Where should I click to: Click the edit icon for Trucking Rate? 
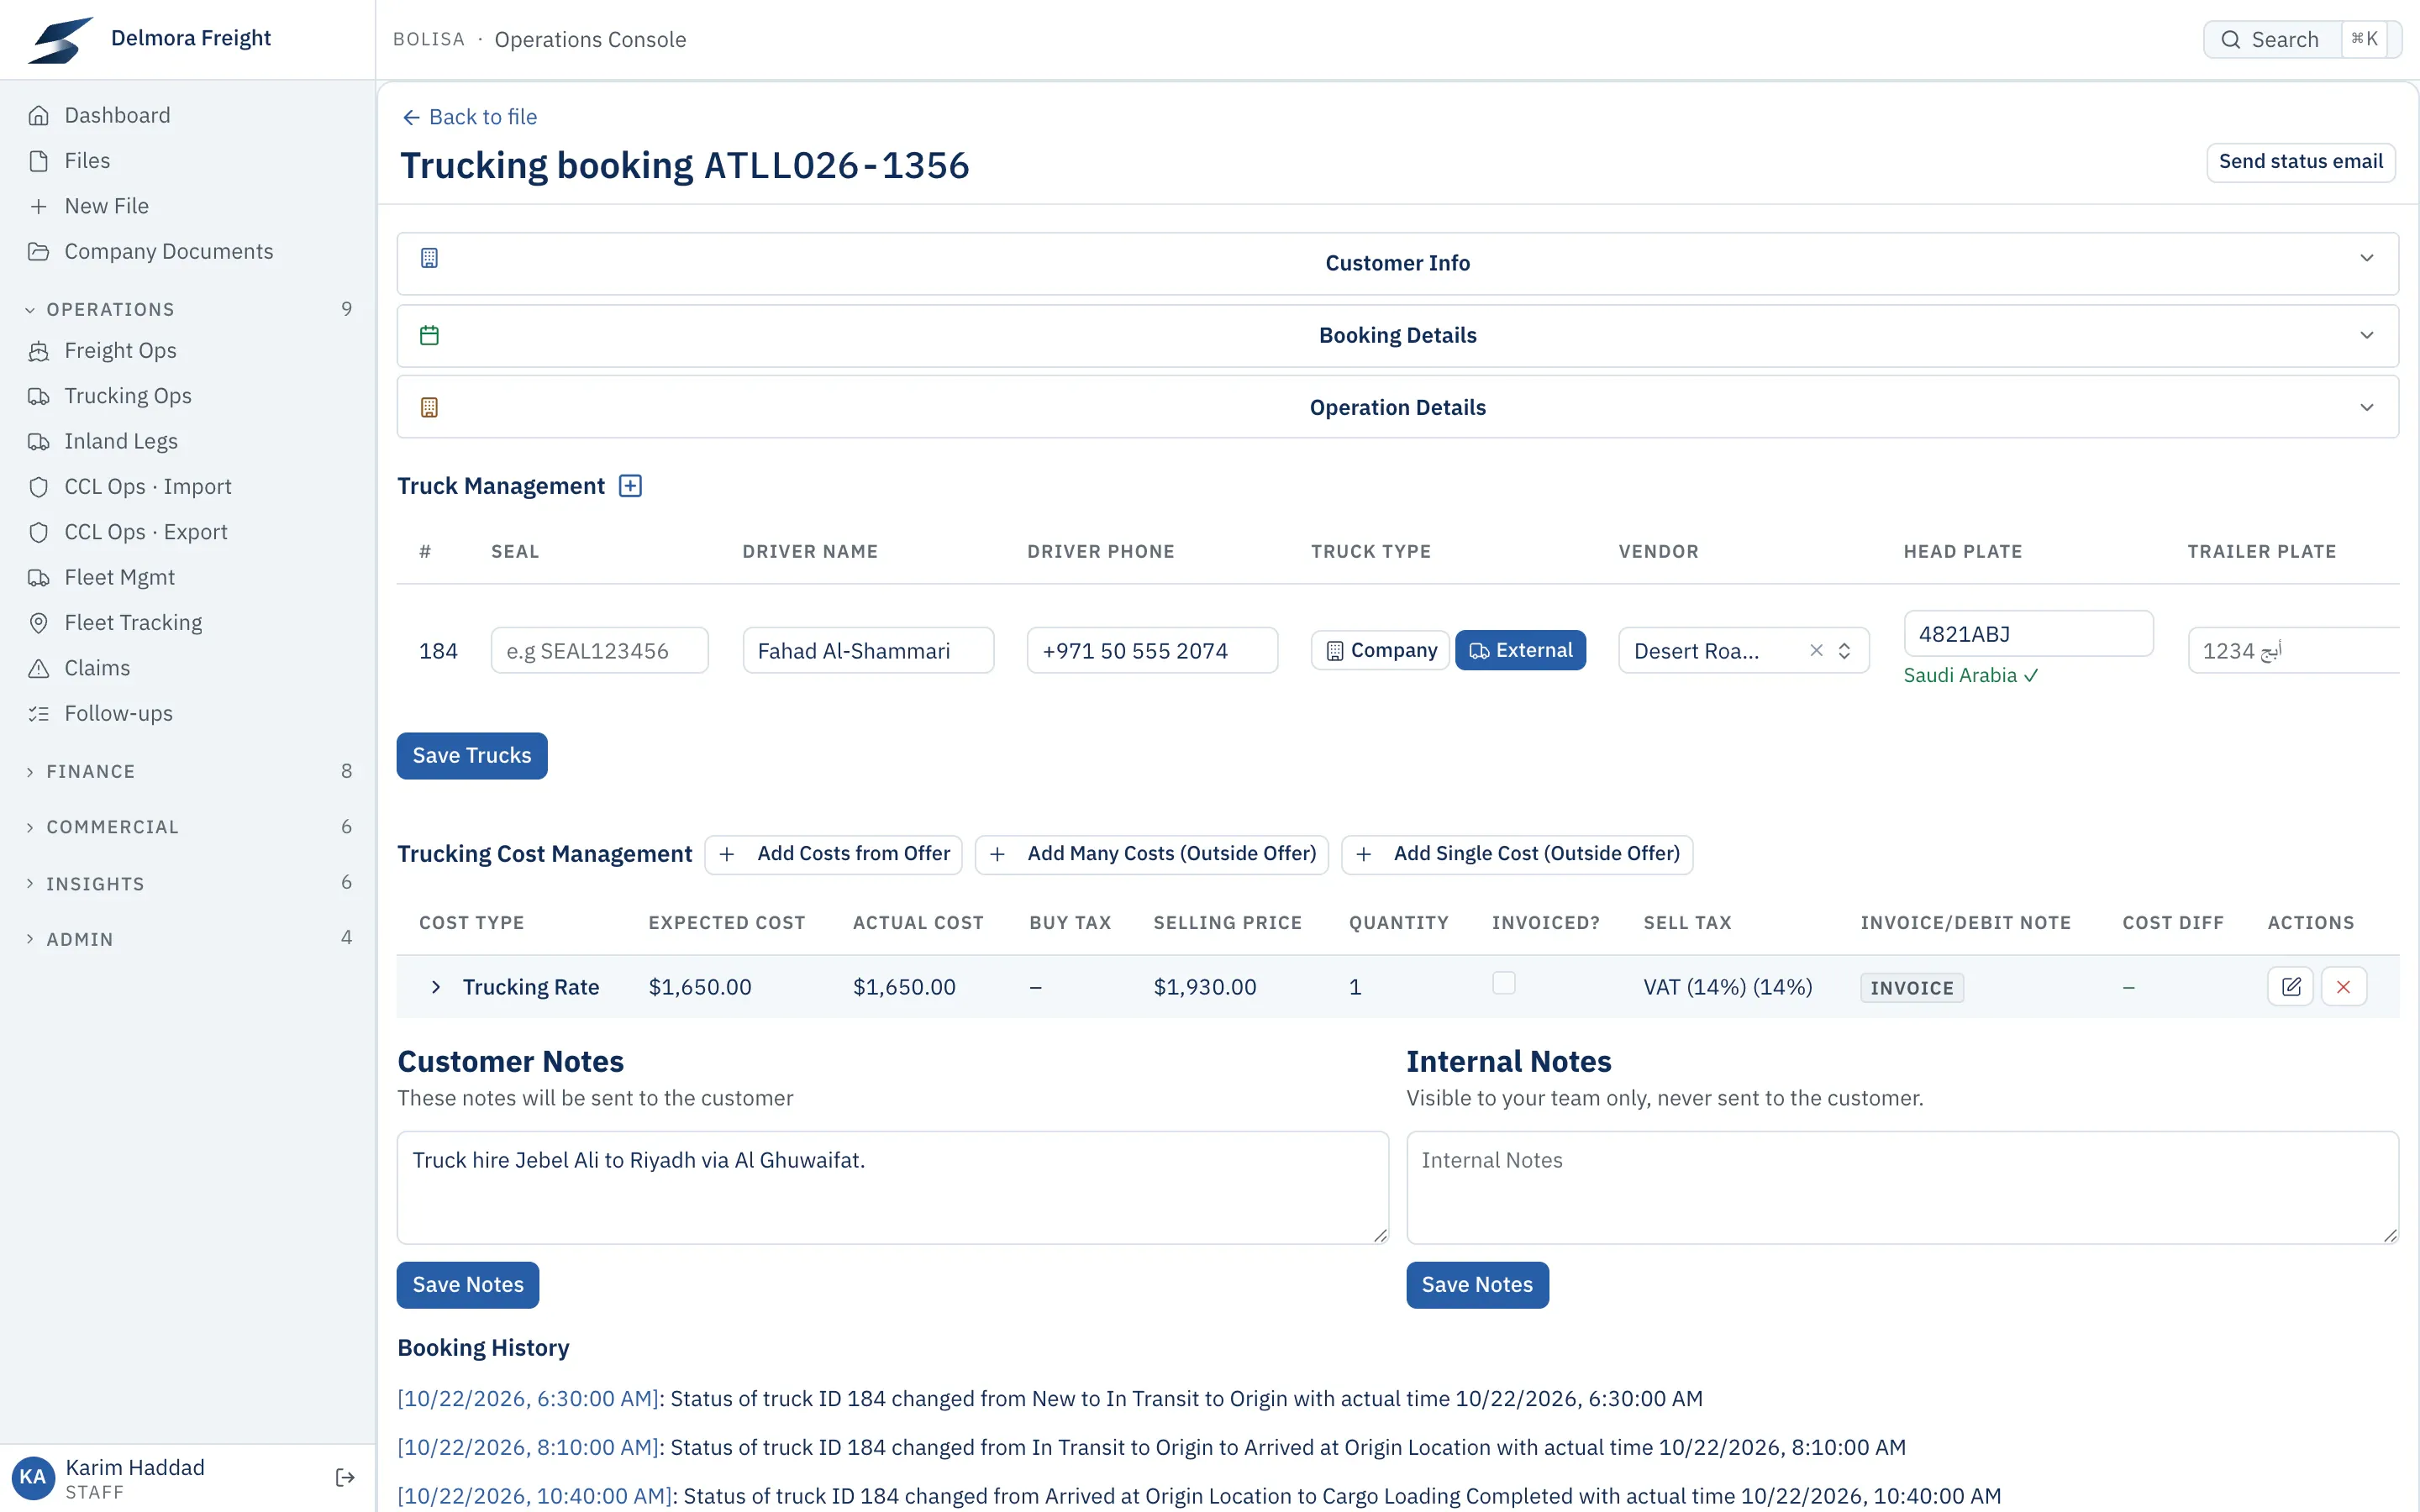(x=2290, y=987)
